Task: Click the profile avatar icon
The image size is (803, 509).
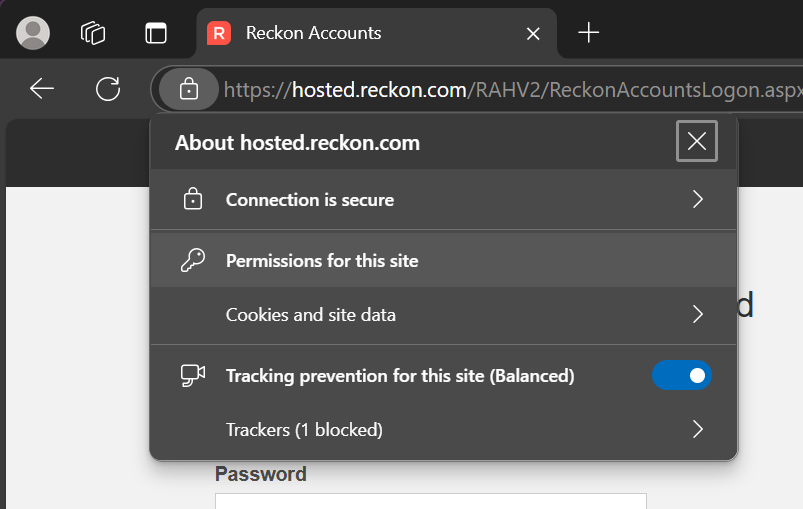Action: tap(33, 33)
